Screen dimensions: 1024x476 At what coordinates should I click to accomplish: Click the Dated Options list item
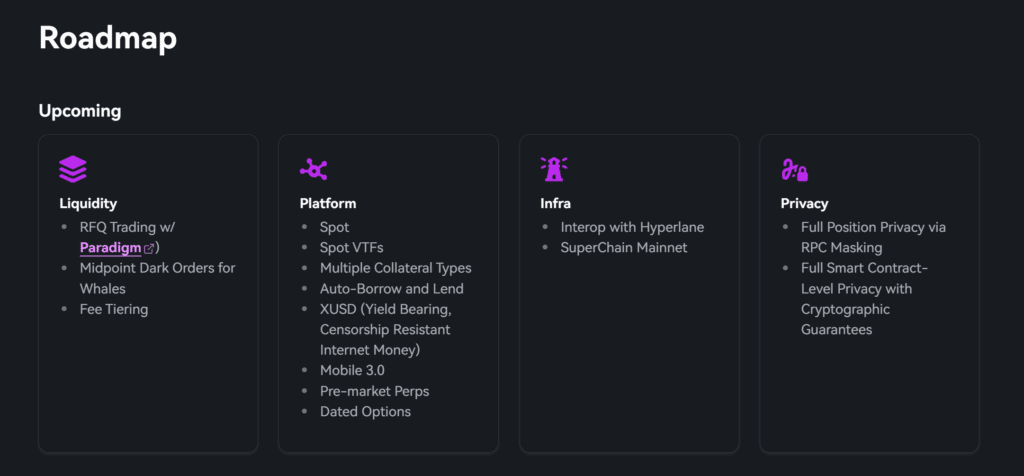(x=365, y=411)
